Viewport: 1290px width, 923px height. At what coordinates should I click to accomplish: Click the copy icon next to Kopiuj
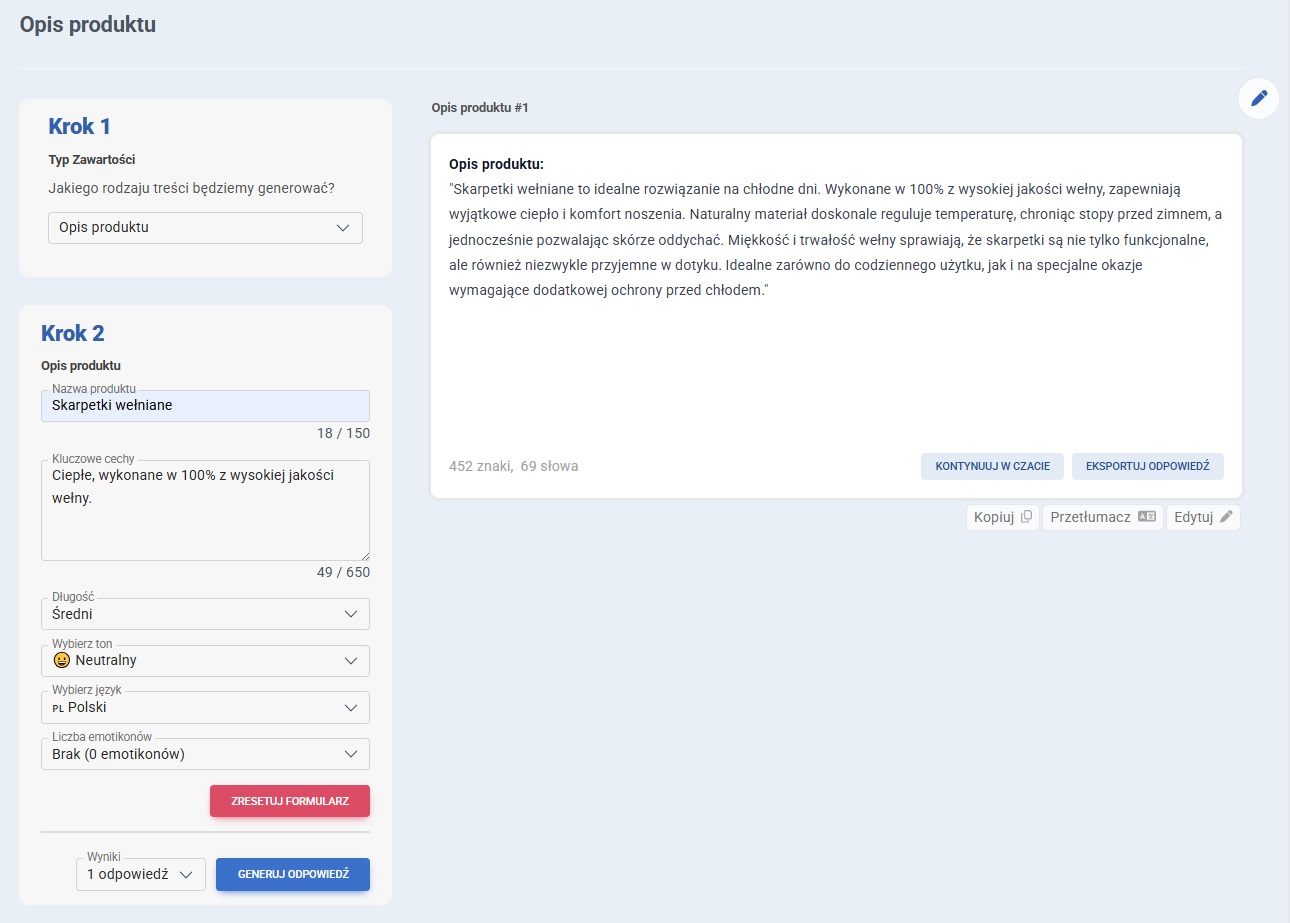[1026, 517]
